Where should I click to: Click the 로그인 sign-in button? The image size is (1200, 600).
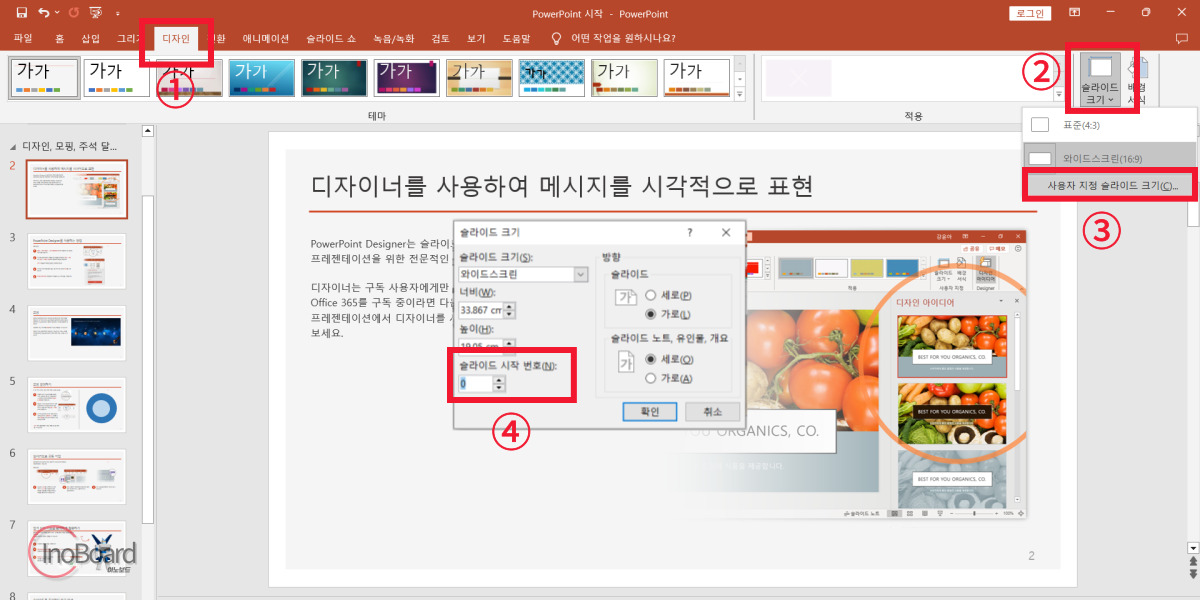click(1030, 13)
